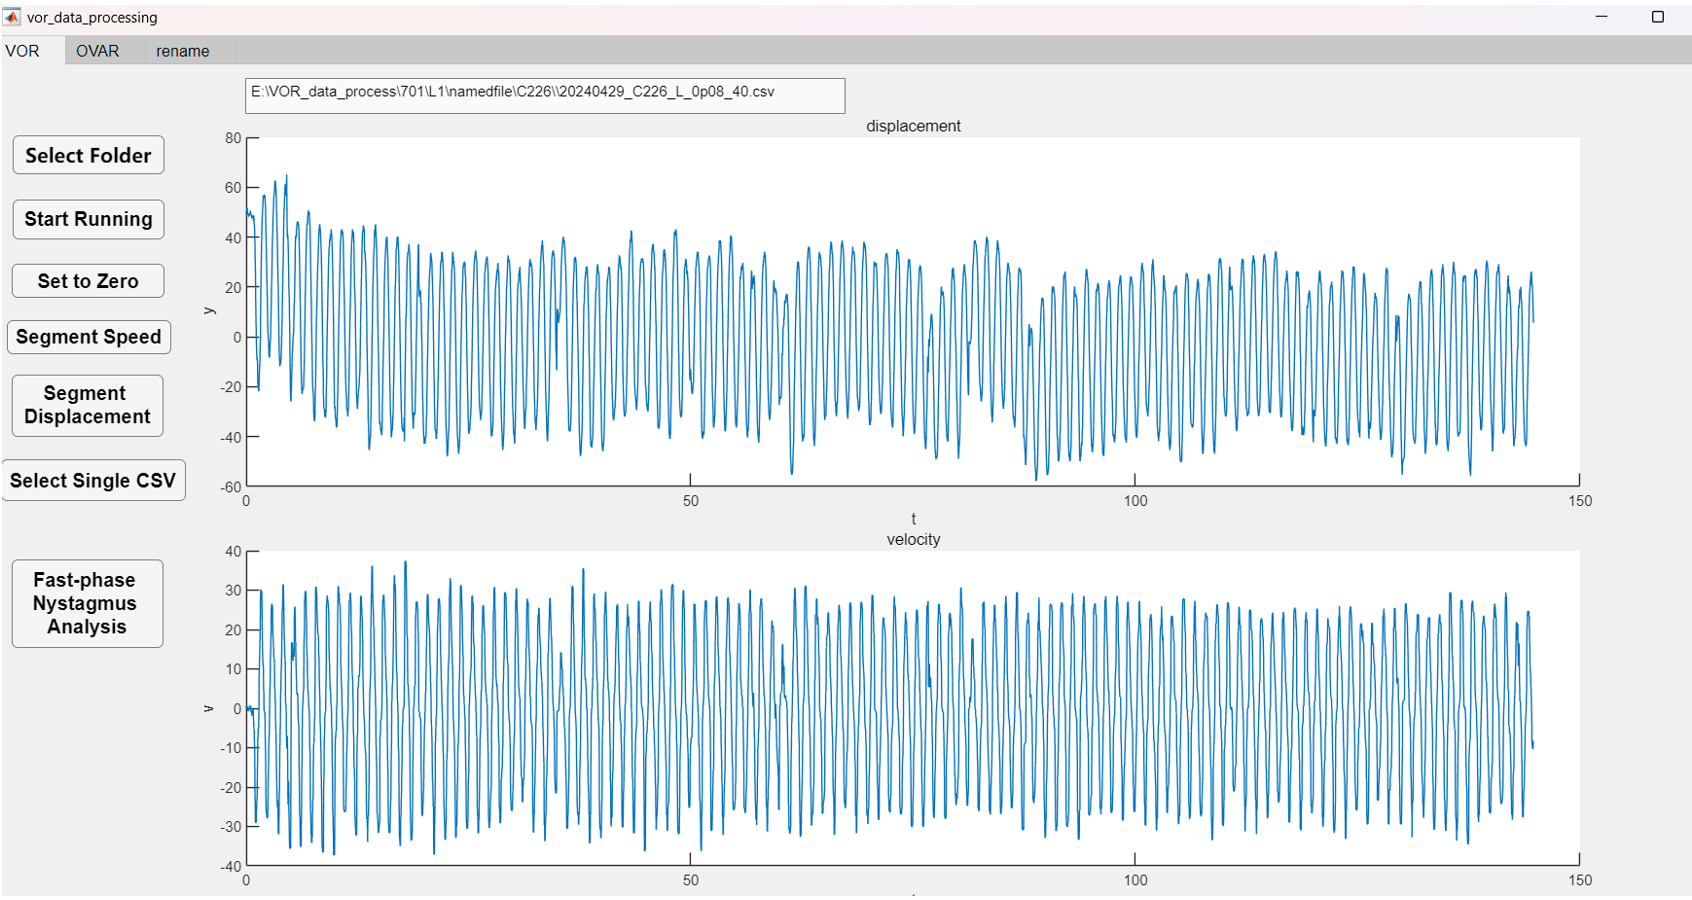Image resolution: width=1692 pixels, height=900 pixels.
Task: Click Select Single CSV button
Action: click(93, 481)
